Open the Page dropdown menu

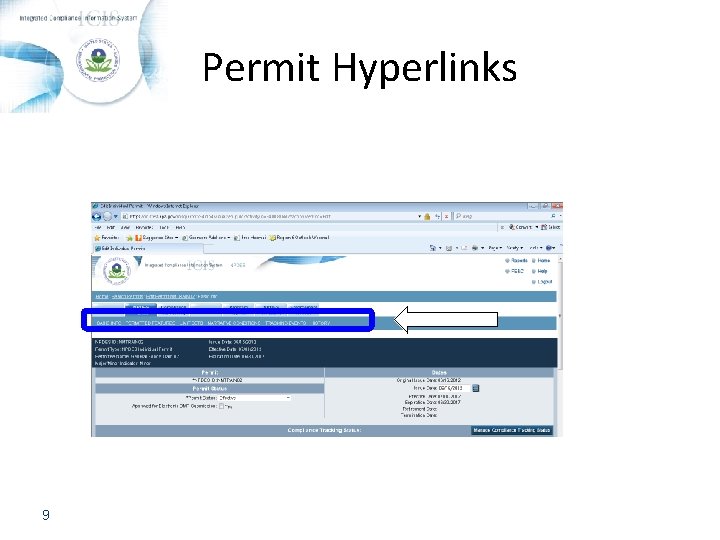(x=495, y=248)
